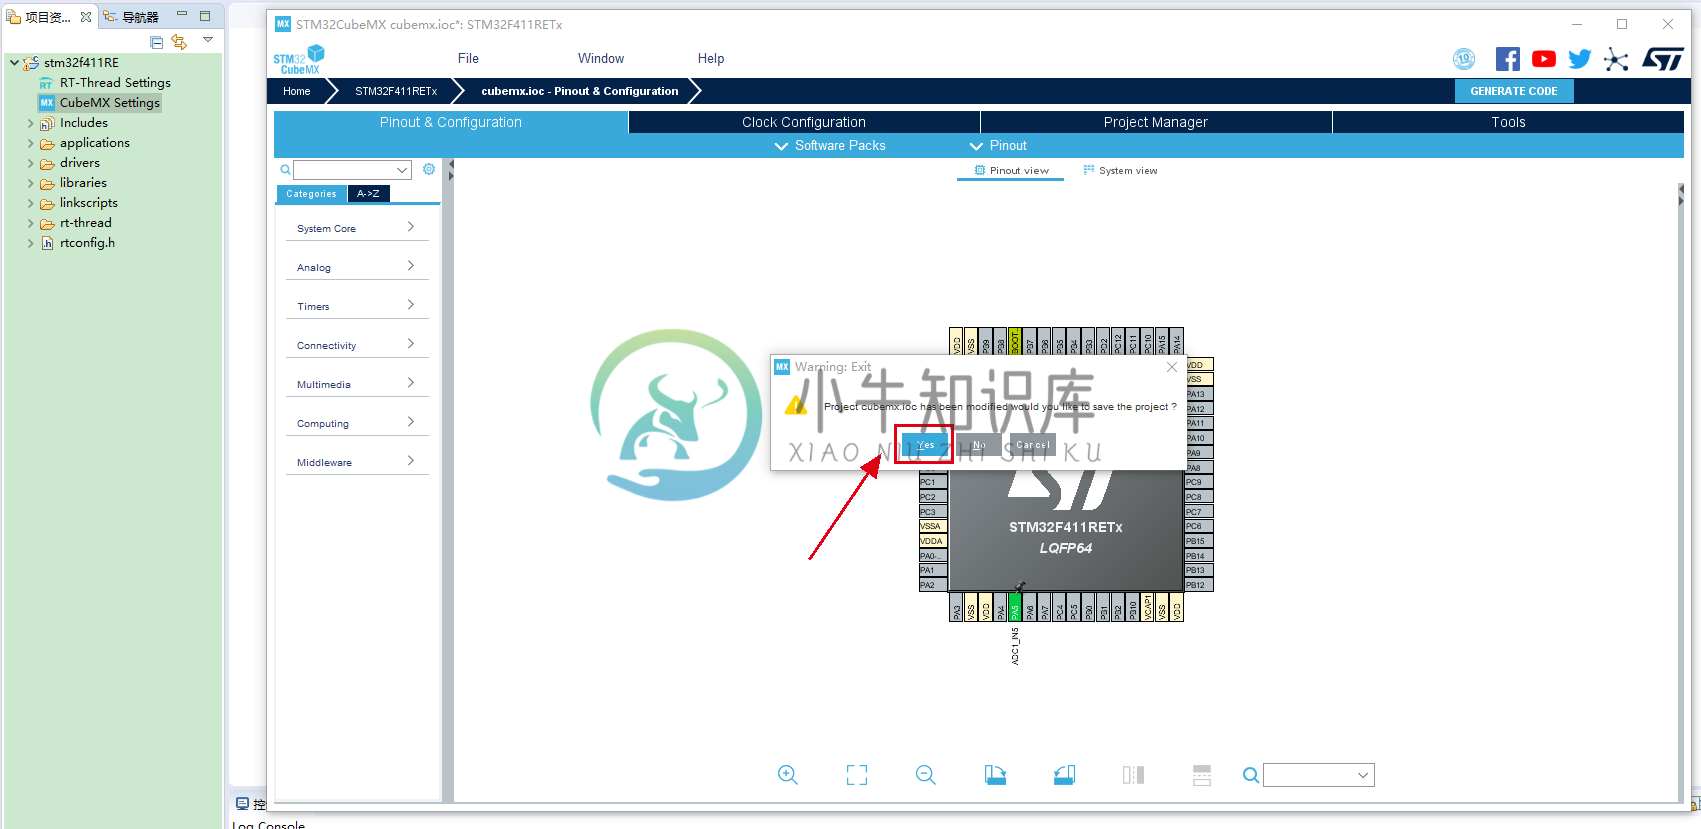Switch to Clock Configuration tab

click(804, 122)
